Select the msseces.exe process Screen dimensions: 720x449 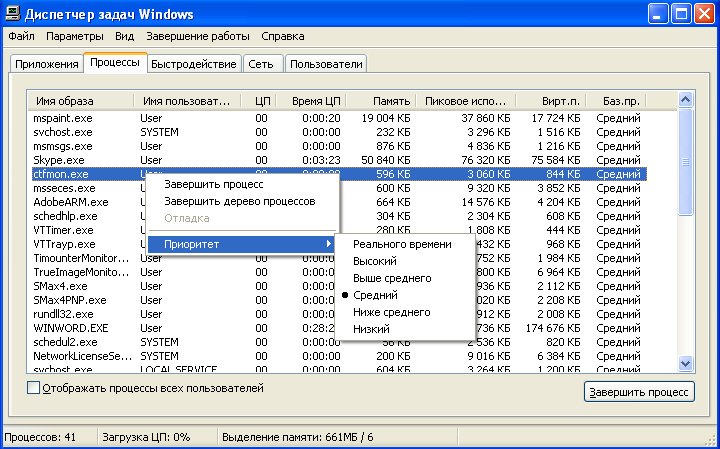[x=64, y=188]
